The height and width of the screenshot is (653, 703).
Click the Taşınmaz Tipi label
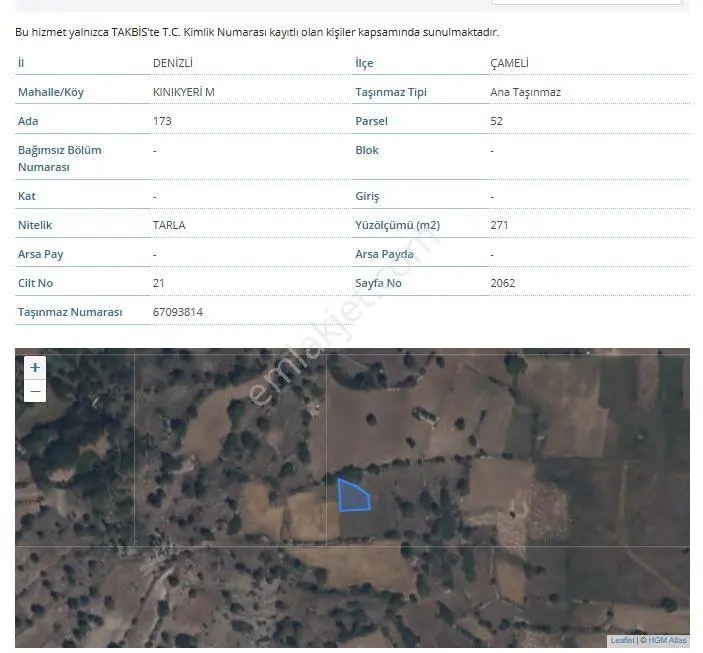pos(391,92)
